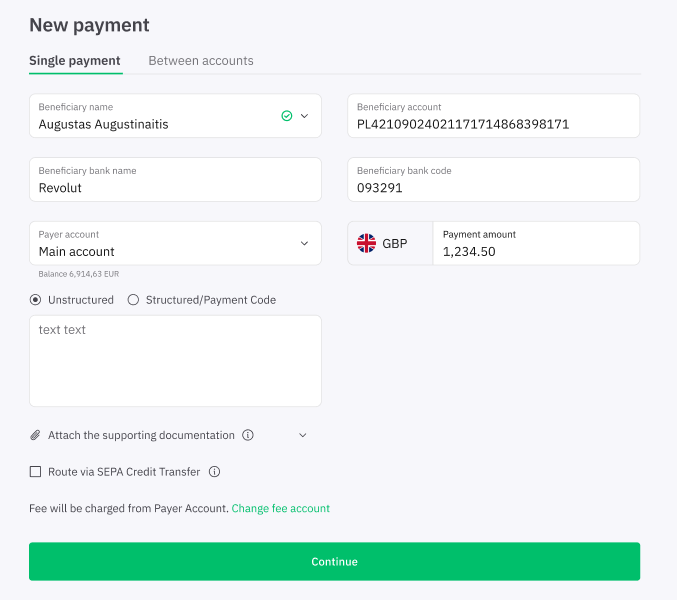Screen dimensions: 677x600
Task: Select the Single payment tab
Action: point(75,61)
